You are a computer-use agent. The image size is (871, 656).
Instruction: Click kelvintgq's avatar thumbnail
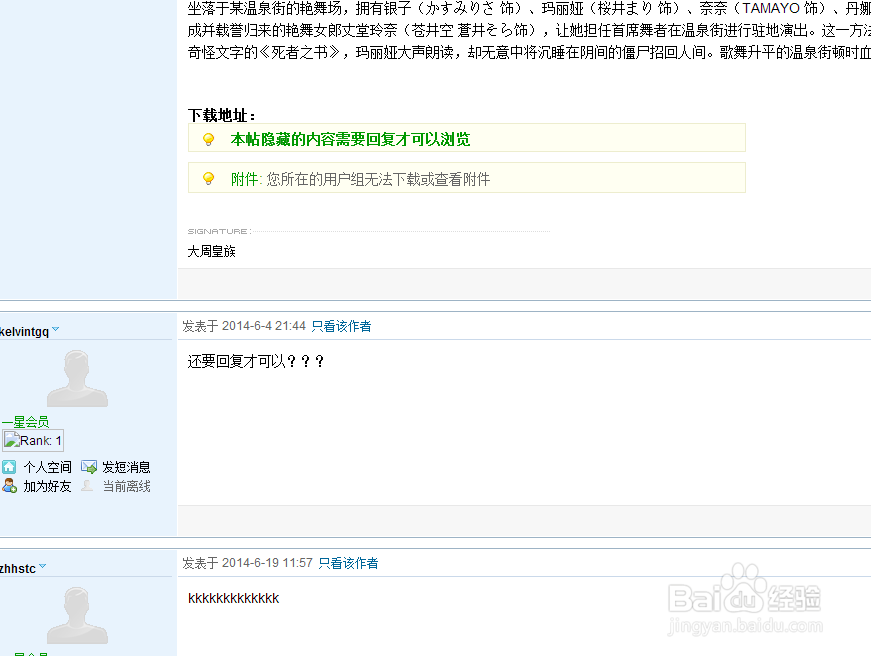pos(78,377)
